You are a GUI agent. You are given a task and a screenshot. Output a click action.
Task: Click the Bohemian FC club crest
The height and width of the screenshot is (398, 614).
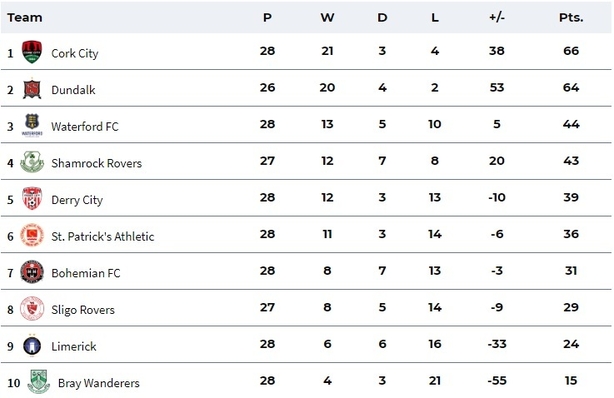click(32, 271)
